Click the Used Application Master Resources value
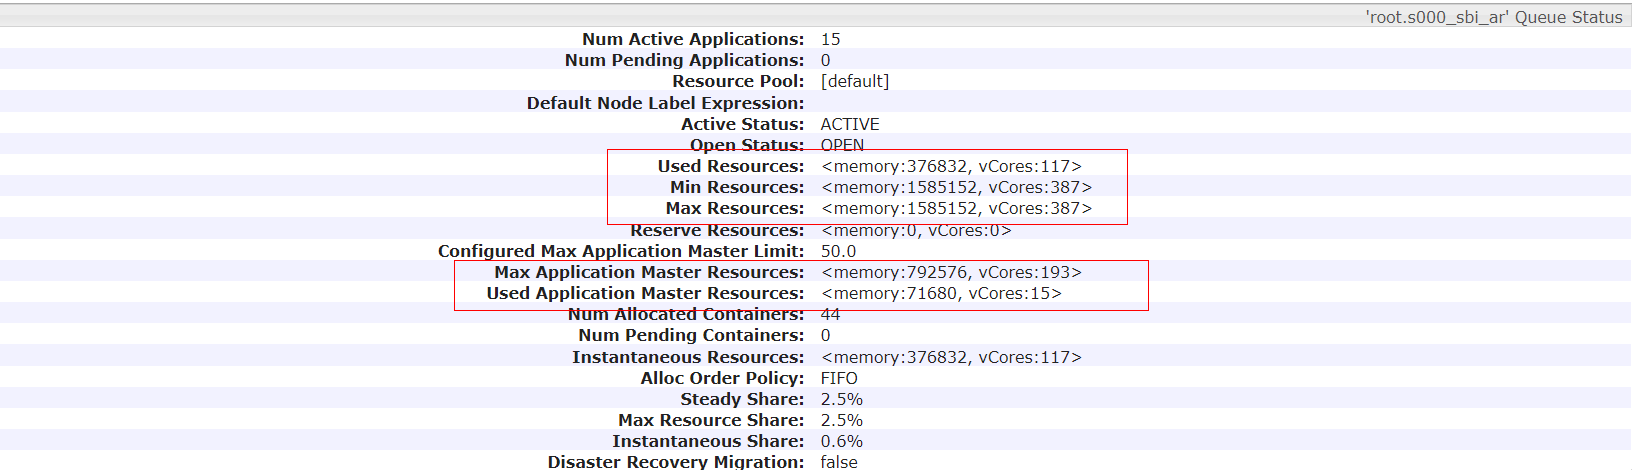This screenshot has height=470, width=1632. (x=941, y=293)
